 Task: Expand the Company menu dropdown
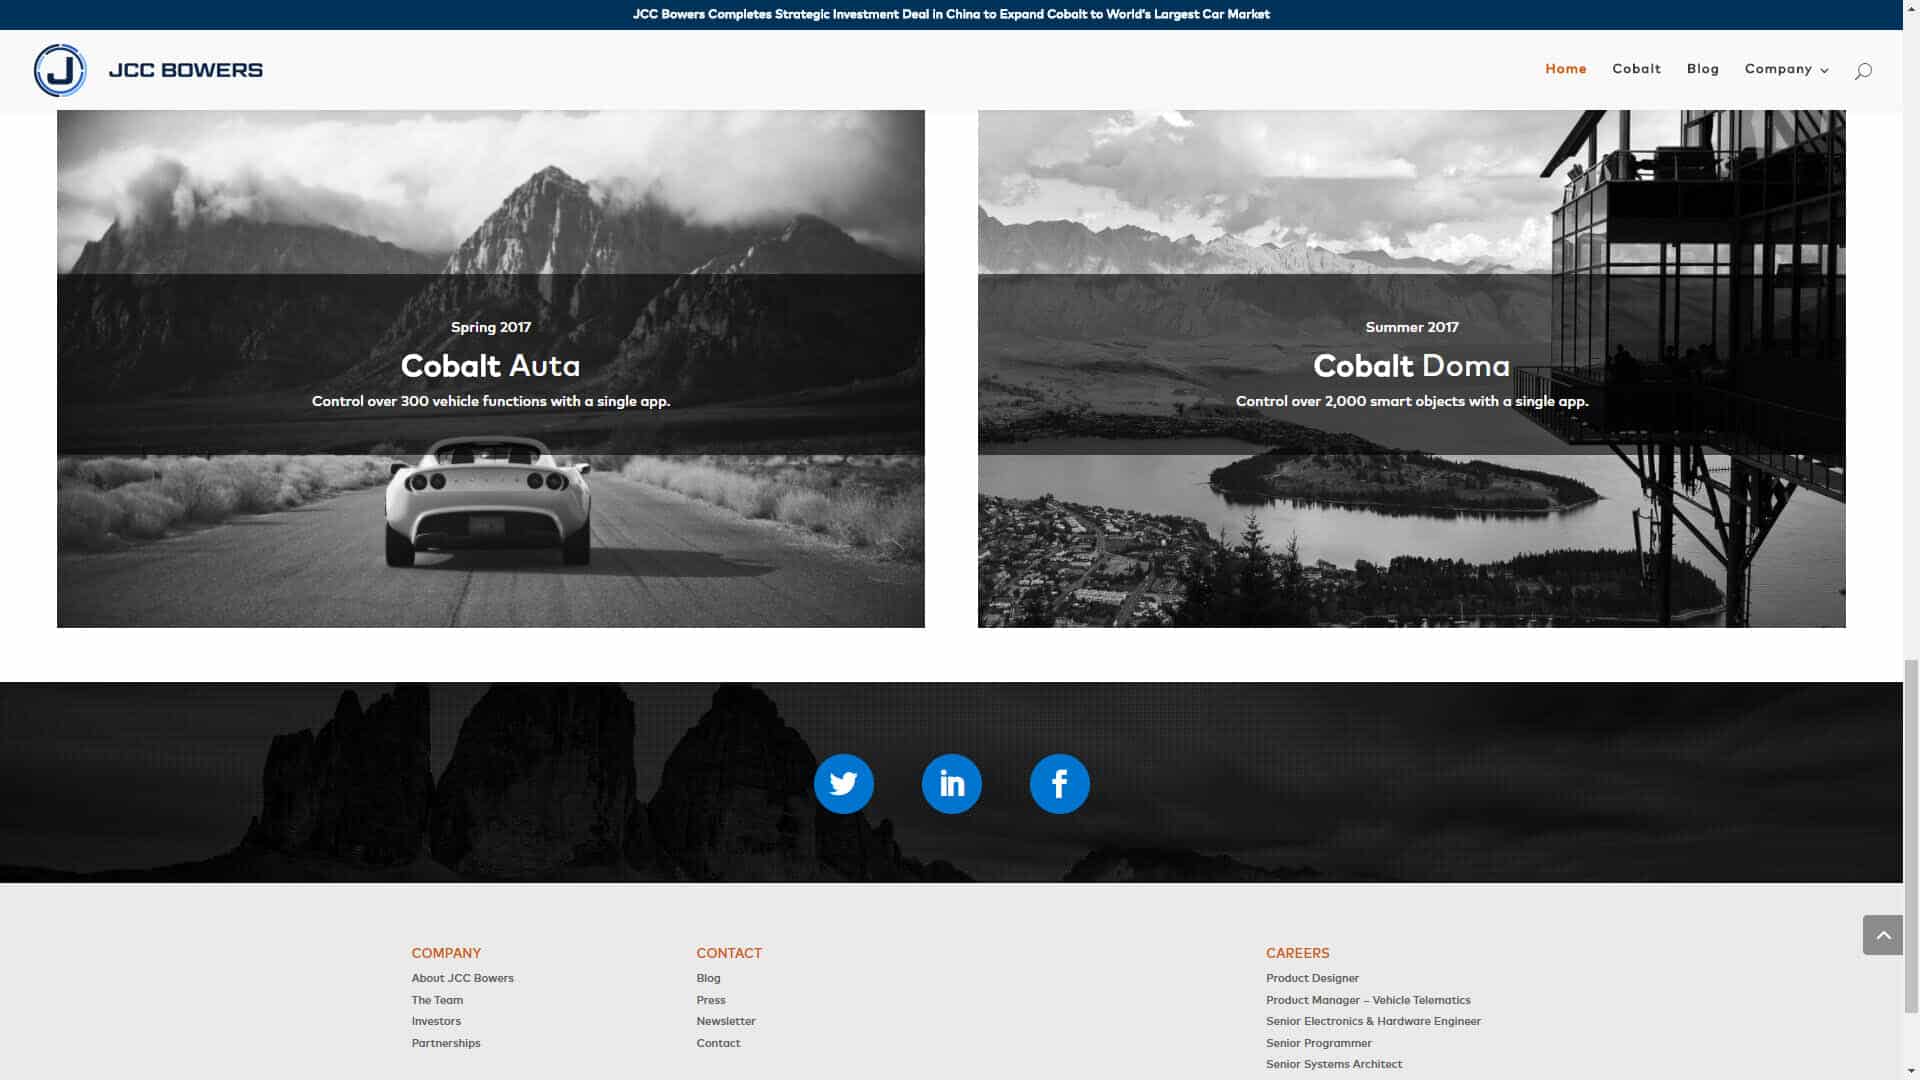[1786, 69]
